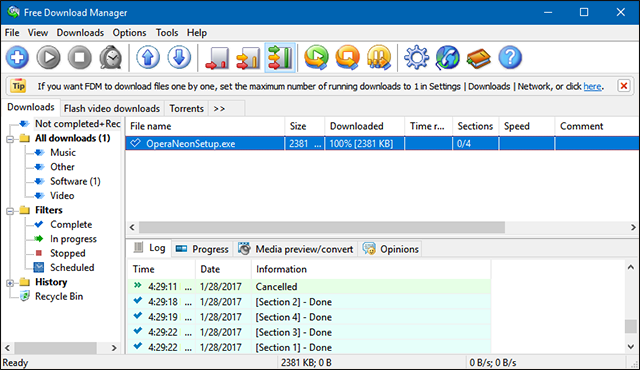Select the Music category
Image resolution: width=640 pixels, height=370 pixels.
click(63, 153)
